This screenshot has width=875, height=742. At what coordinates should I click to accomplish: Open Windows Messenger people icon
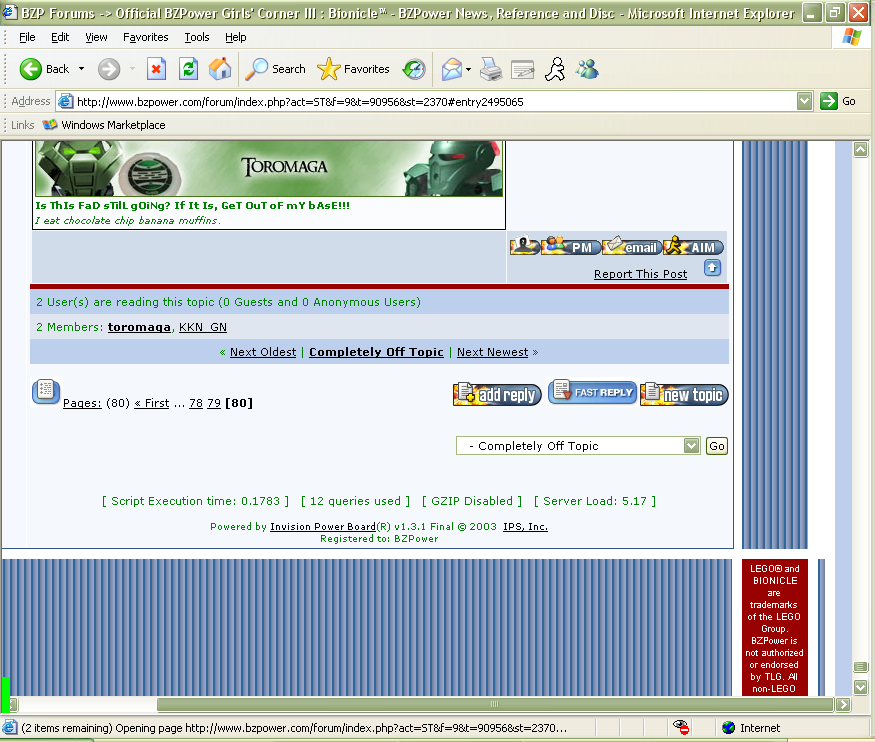point(588,69)
